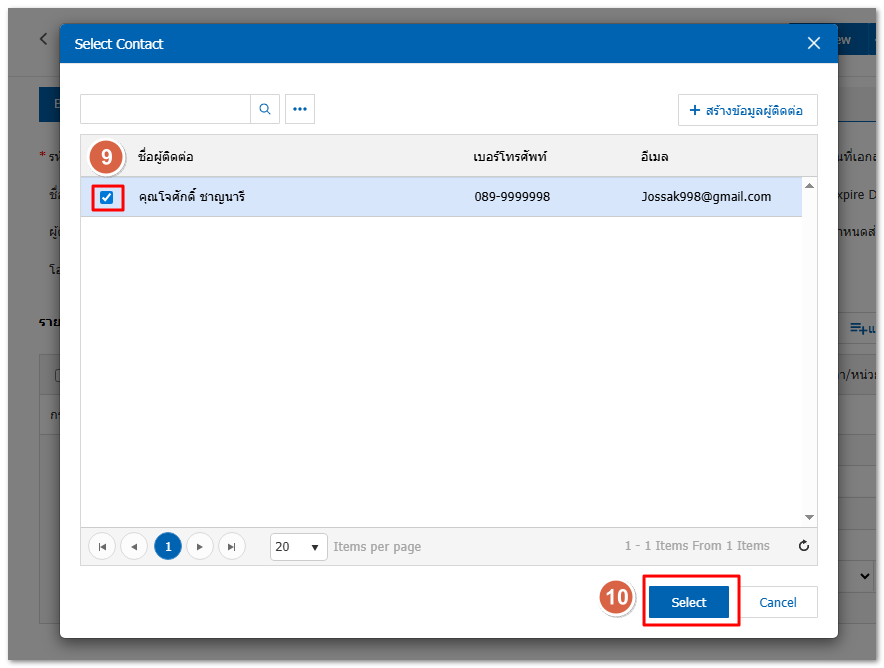Click the search magnifier icon

(x=264, y=109)
